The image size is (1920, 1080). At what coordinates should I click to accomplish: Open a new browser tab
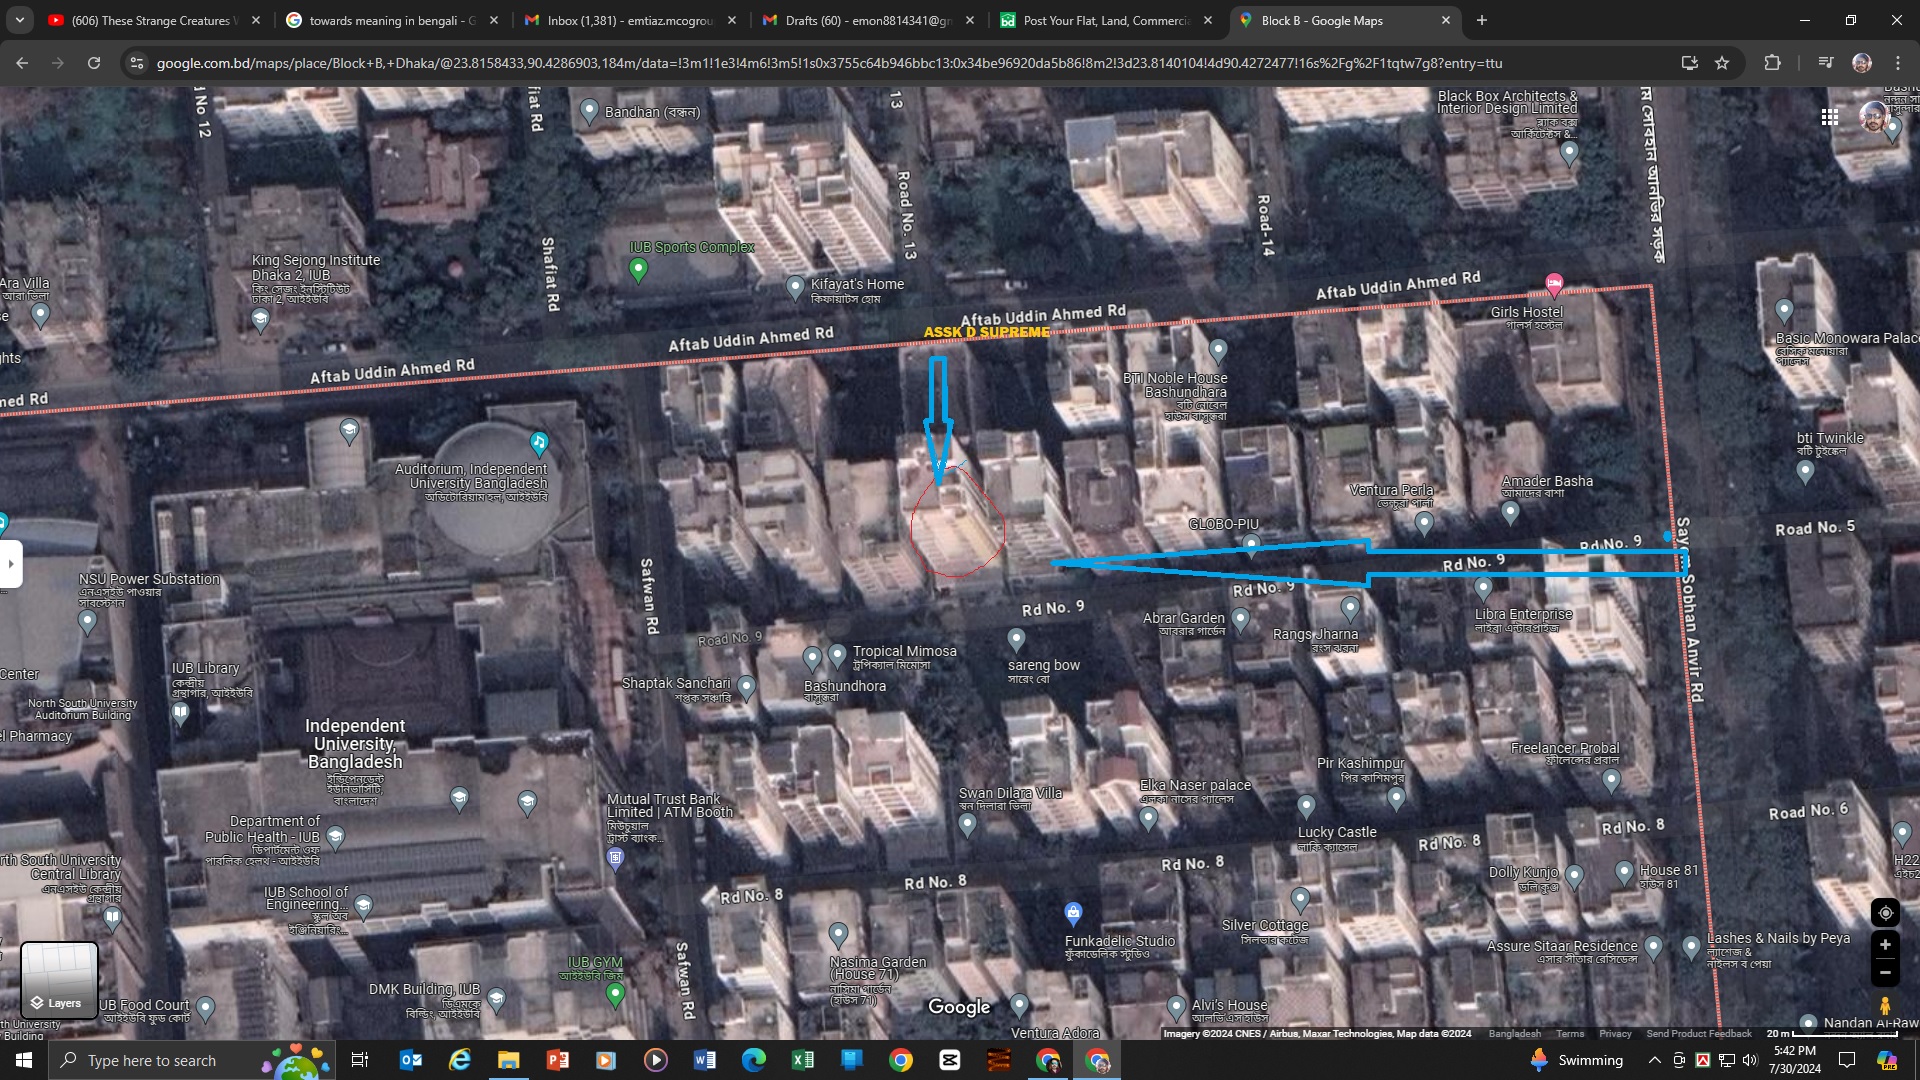coord(1482,20)
